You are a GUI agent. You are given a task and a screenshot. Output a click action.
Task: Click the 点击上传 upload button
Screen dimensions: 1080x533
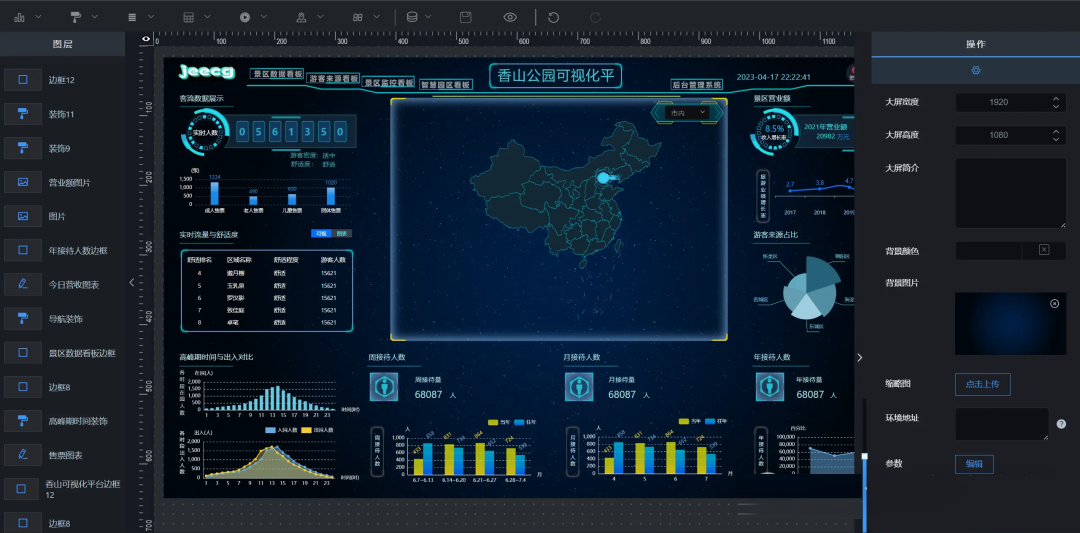pyautogui.click(x=982, y=384)
